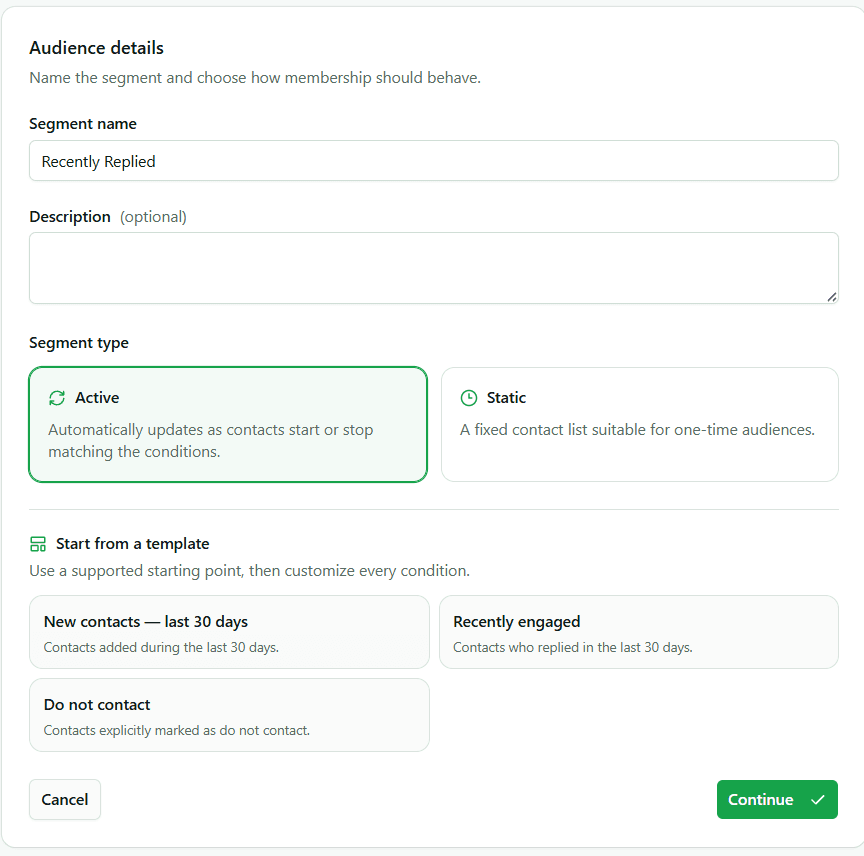Viewport: 864px width, 856px height.
Task: Click 'Automatically updates as contacts' description
Action: point(210,440)
